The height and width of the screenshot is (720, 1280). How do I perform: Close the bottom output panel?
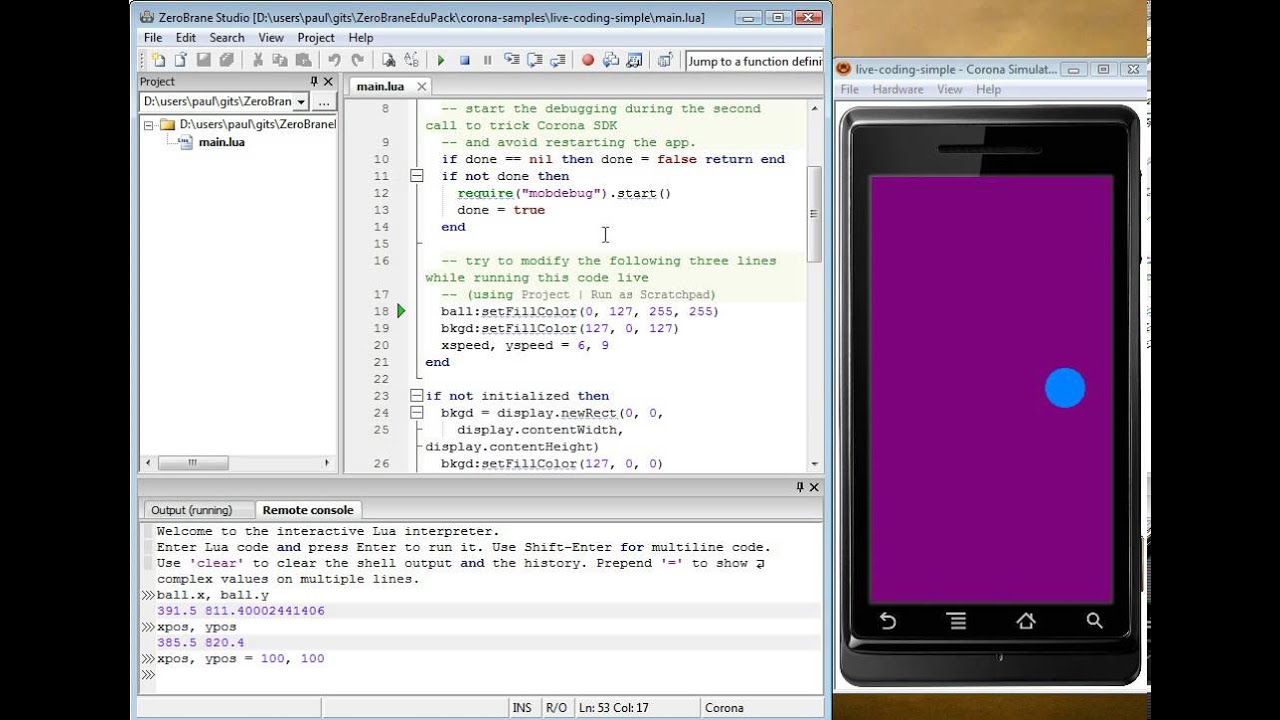click(x=814, y=487)
